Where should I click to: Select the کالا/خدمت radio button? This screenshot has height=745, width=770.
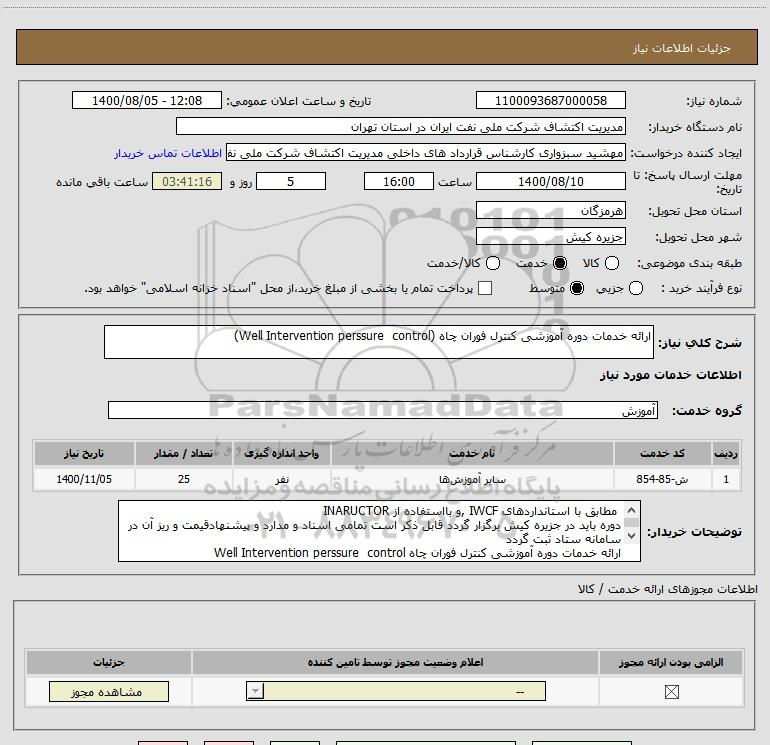point(493,263)
